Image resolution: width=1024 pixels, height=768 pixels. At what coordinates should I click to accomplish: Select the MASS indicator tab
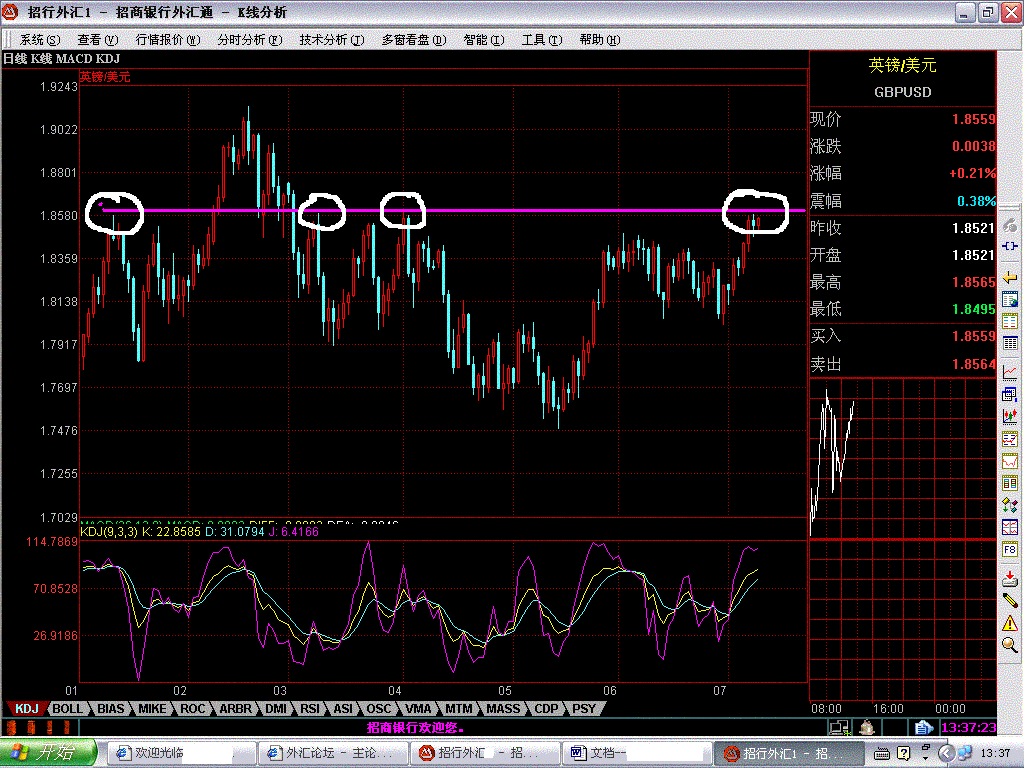click(x=503, y=708)
